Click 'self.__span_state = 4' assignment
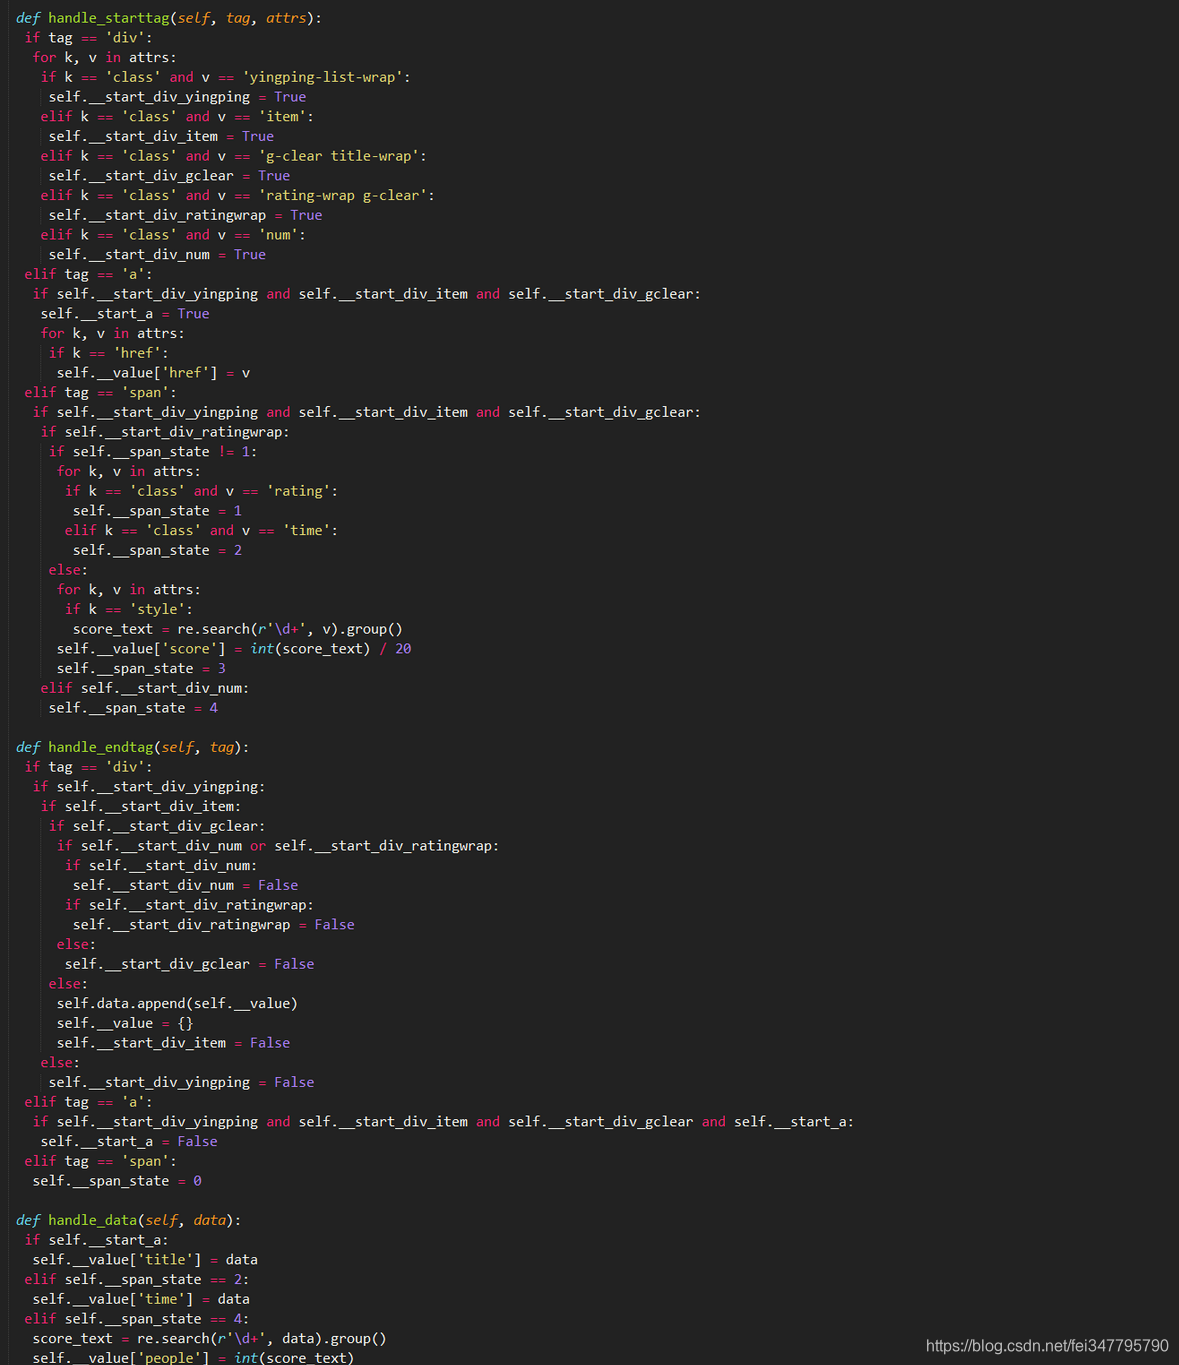This screenshot has width=1179, height=1365. tap(133, 708)
